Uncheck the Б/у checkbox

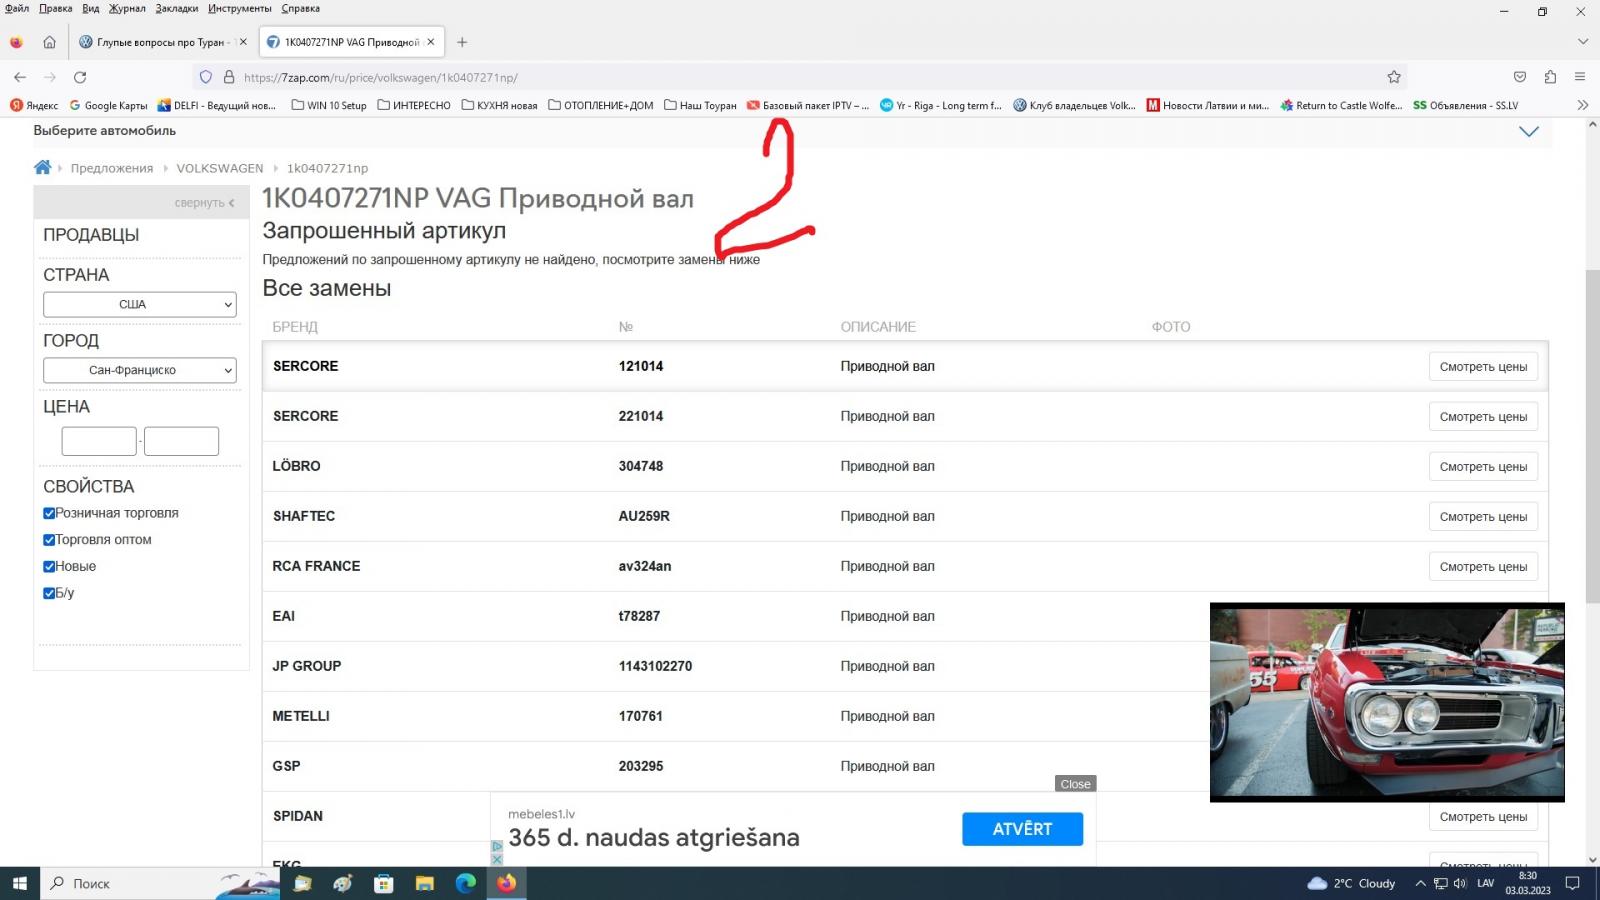coord(49,593)
